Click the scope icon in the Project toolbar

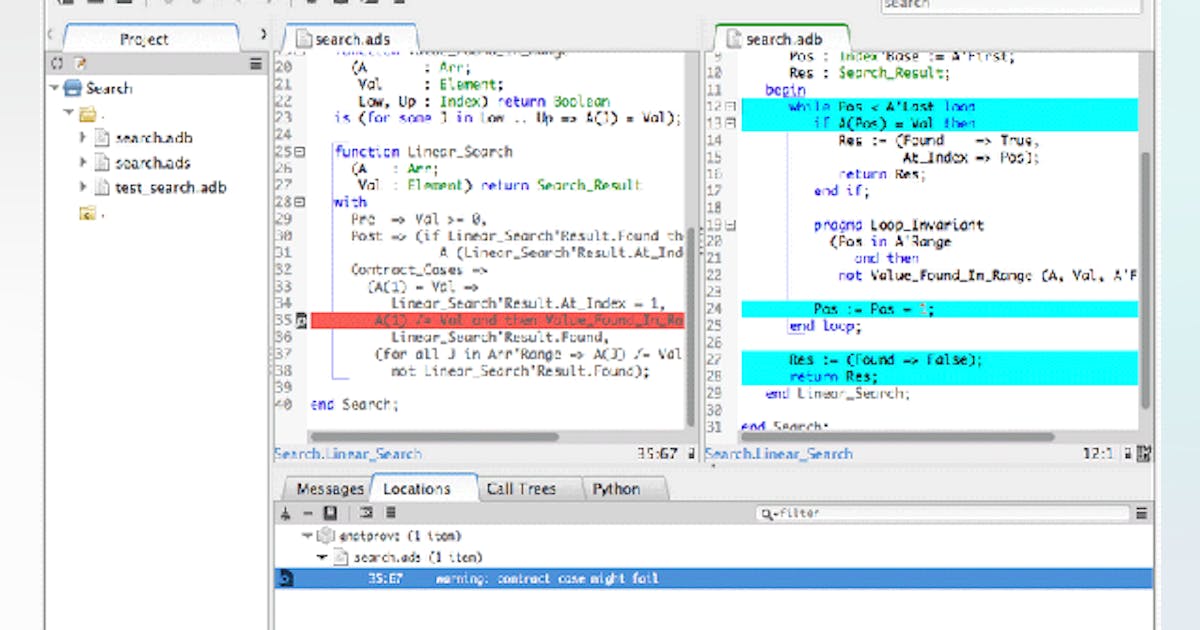pos(57,63)
